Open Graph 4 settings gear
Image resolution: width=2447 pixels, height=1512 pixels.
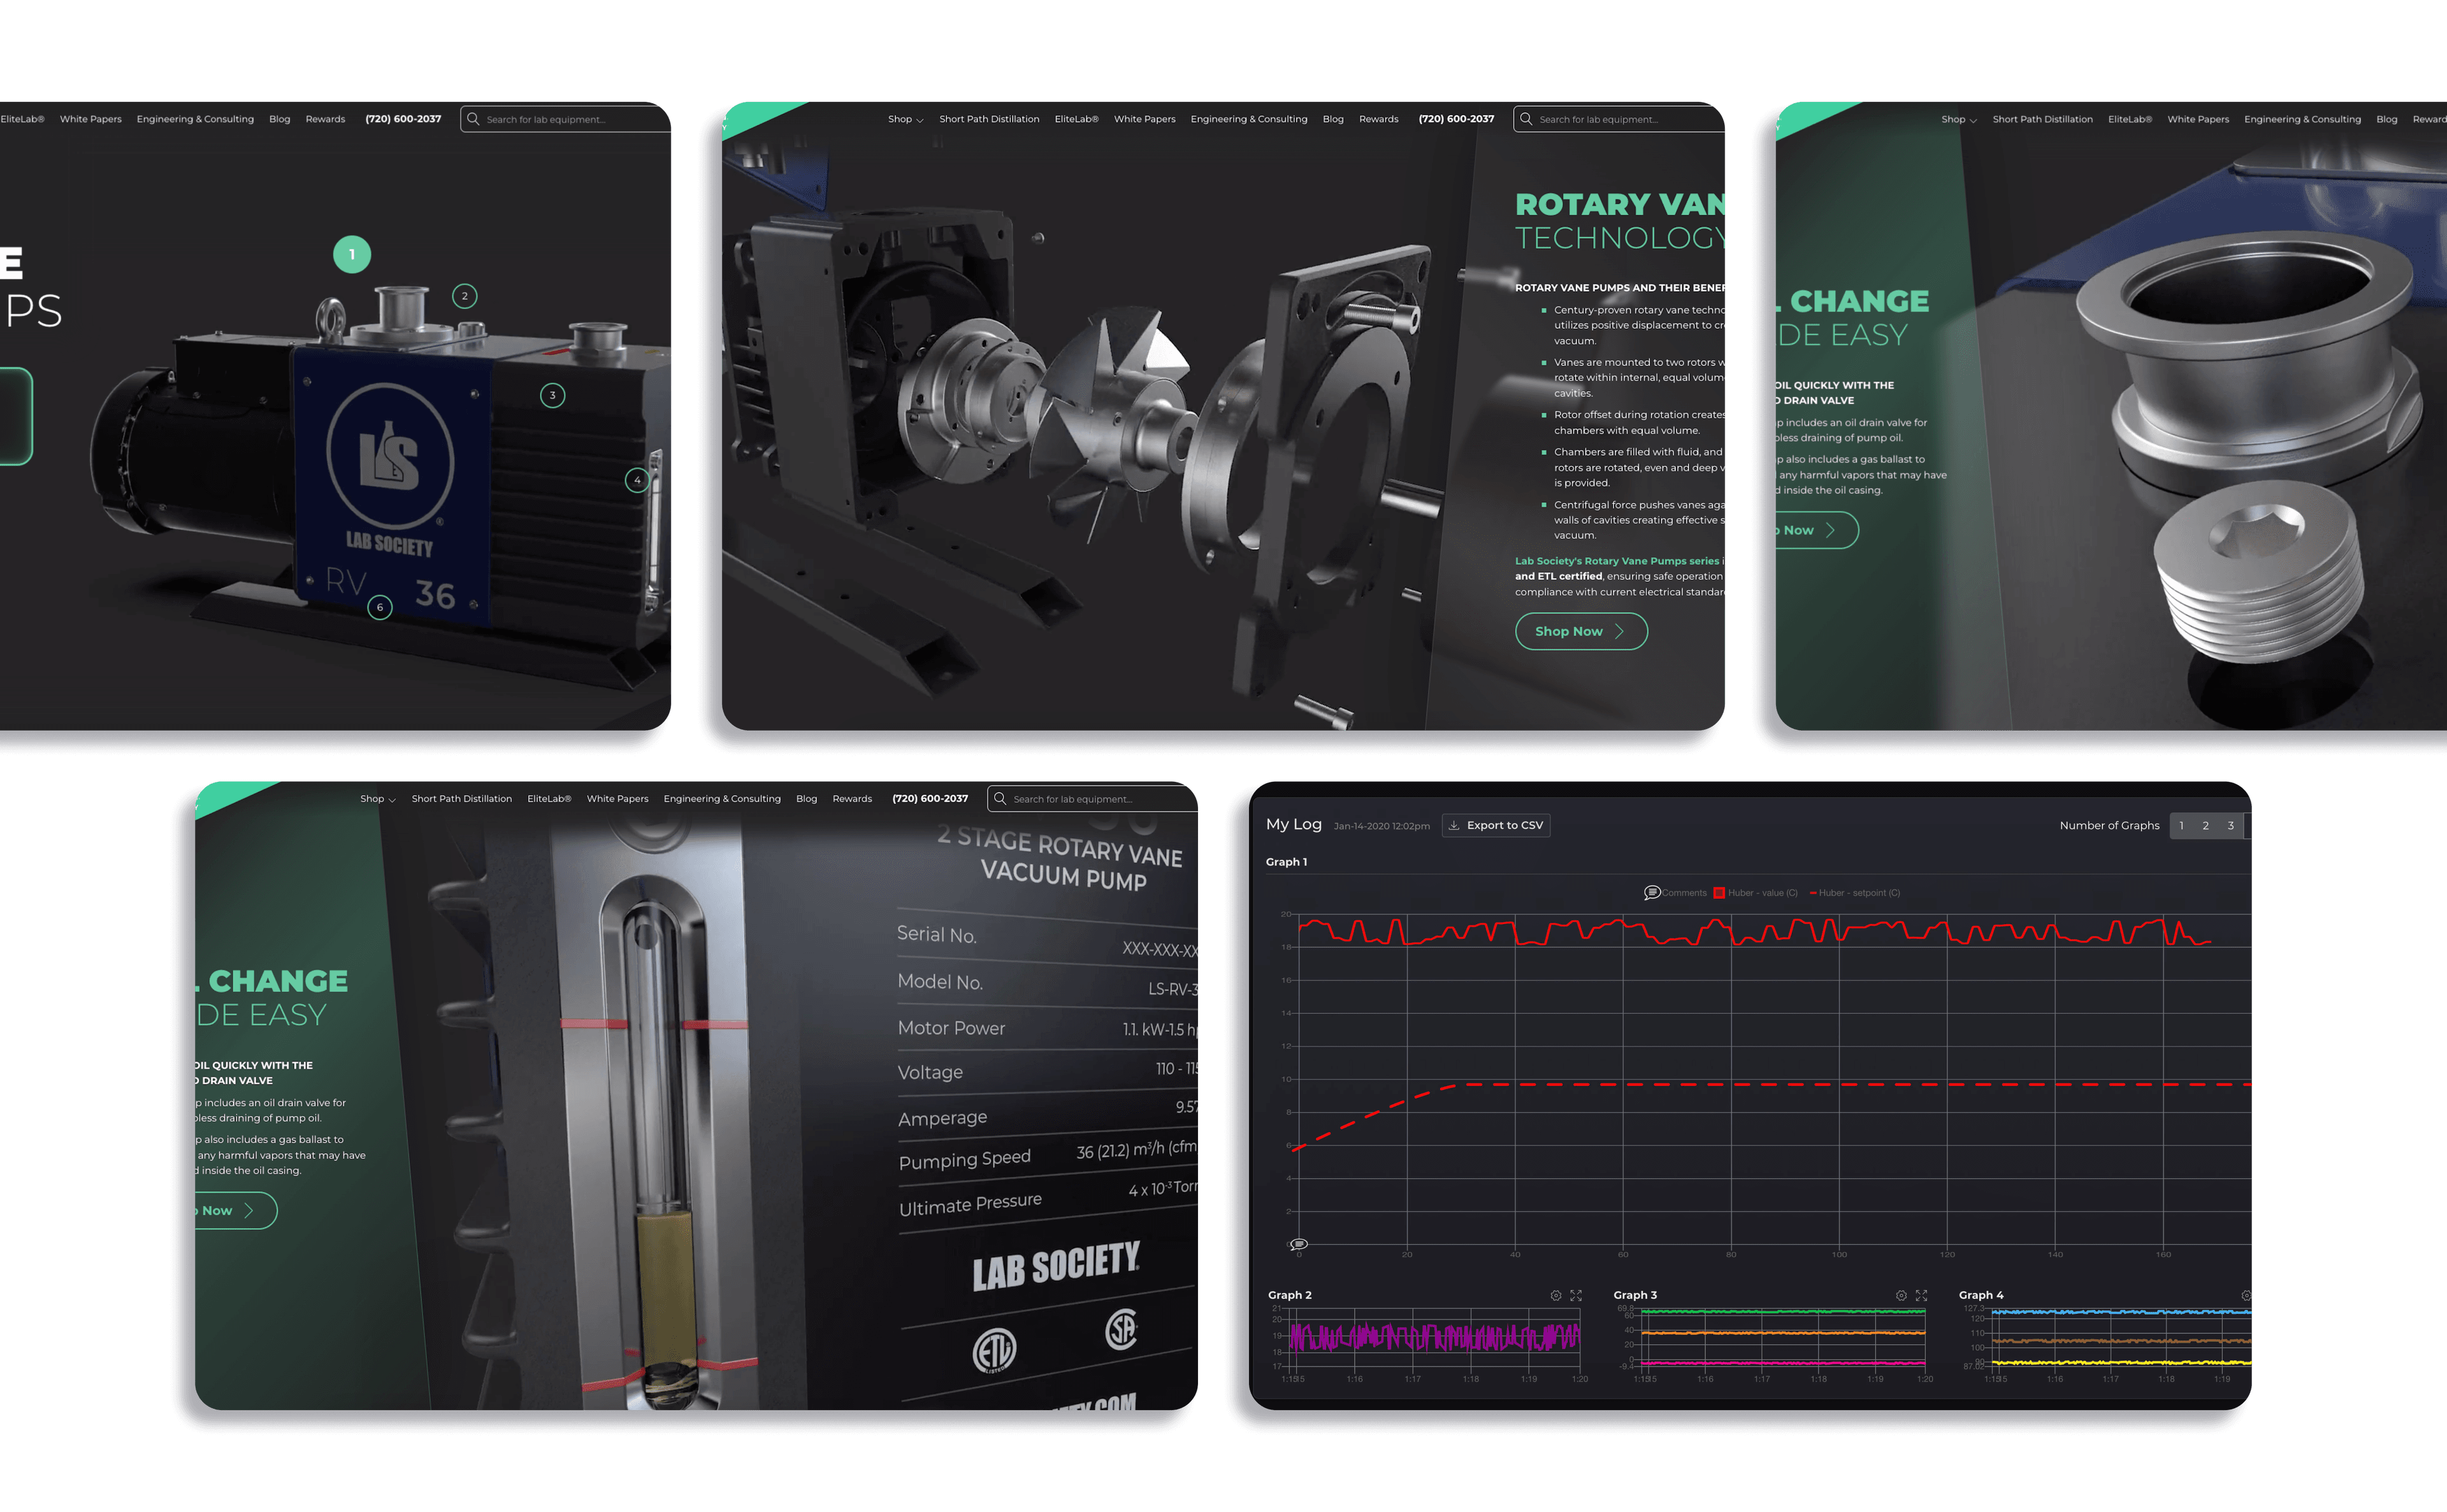pos(2246,1295)
